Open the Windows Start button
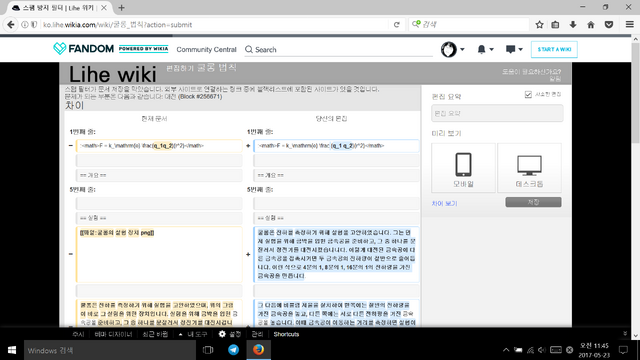The image size is (640, 360). tap(12, 350)
